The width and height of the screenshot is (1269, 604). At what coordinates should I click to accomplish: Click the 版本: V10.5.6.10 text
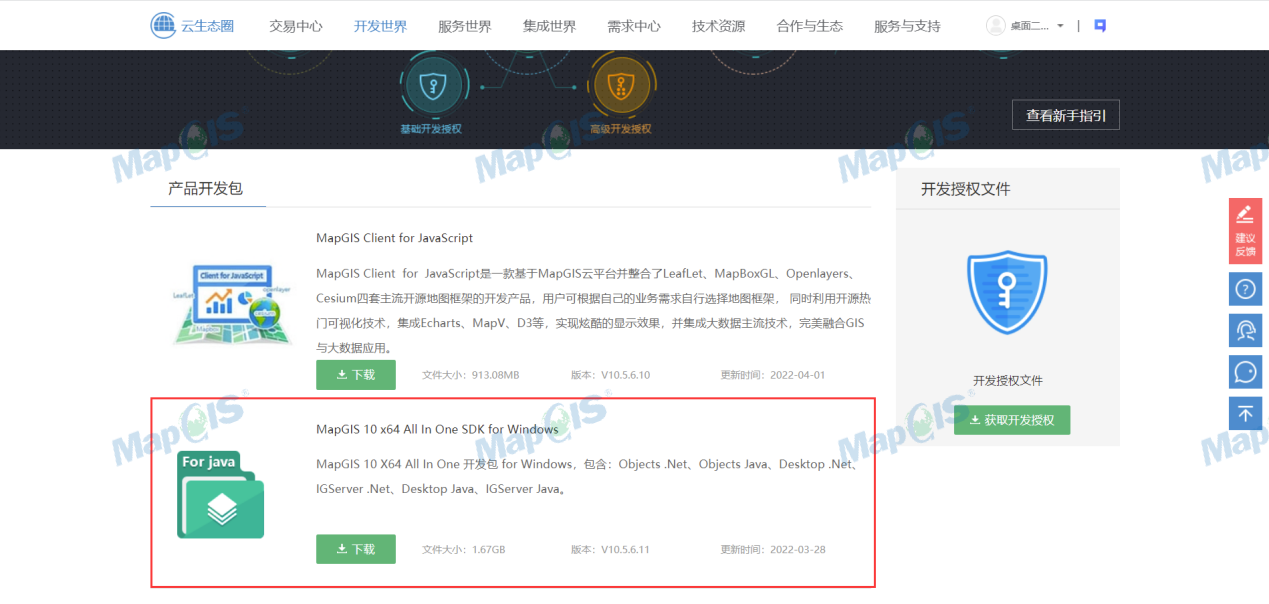(x=610, y=375)
